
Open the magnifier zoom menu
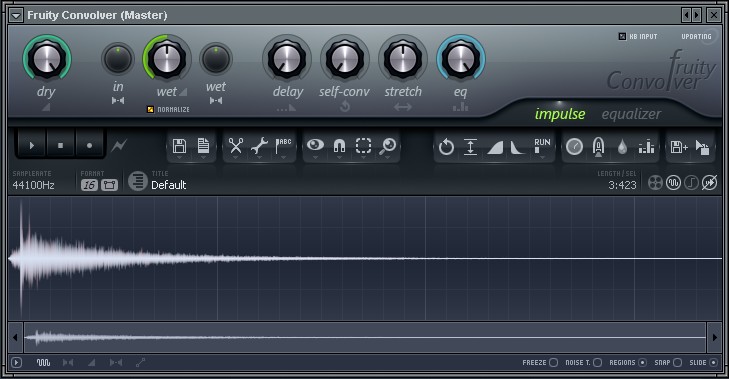point(387,146)
